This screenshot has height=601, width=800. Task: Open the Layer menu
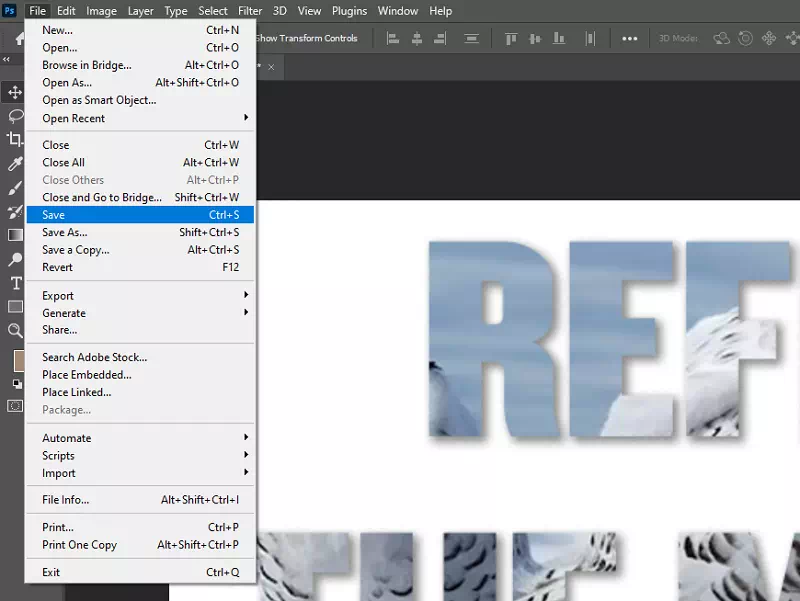[x=140, y=11]
